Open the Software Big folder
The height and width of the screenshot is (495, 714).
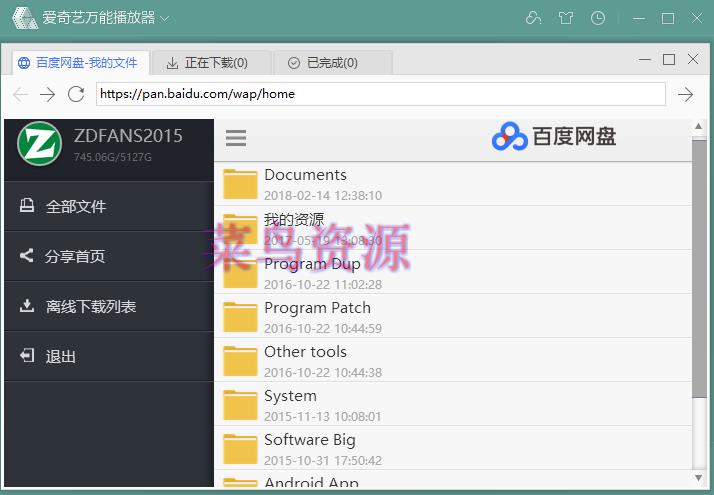click(453, 449)
